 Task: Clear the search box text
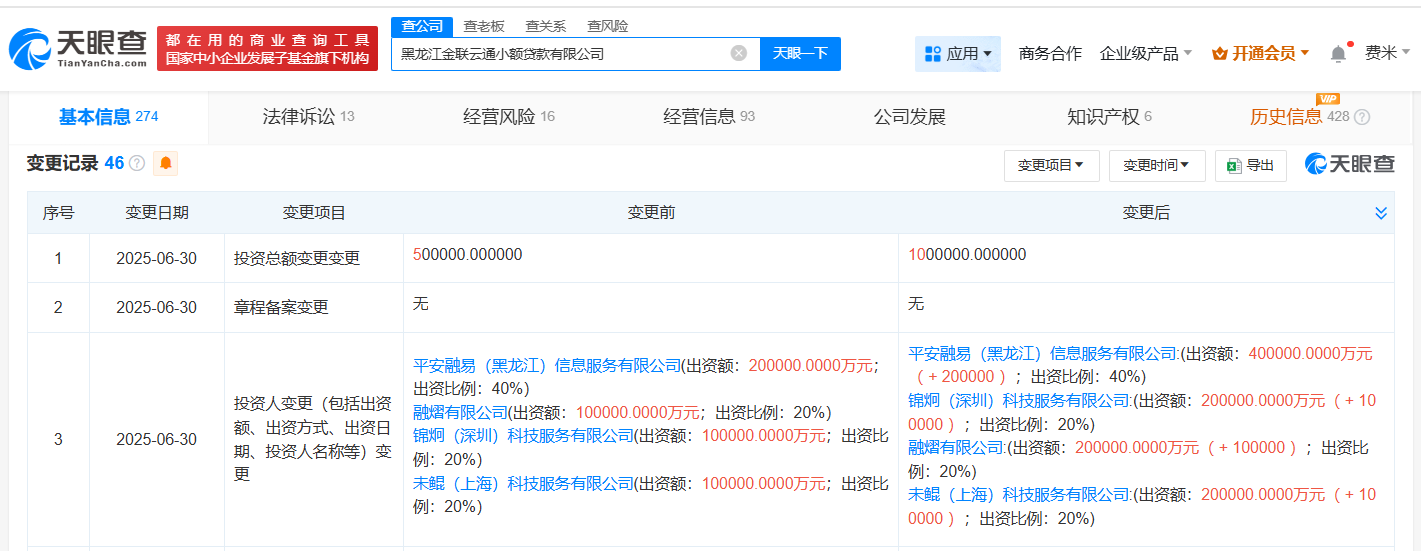coord(739,53)
